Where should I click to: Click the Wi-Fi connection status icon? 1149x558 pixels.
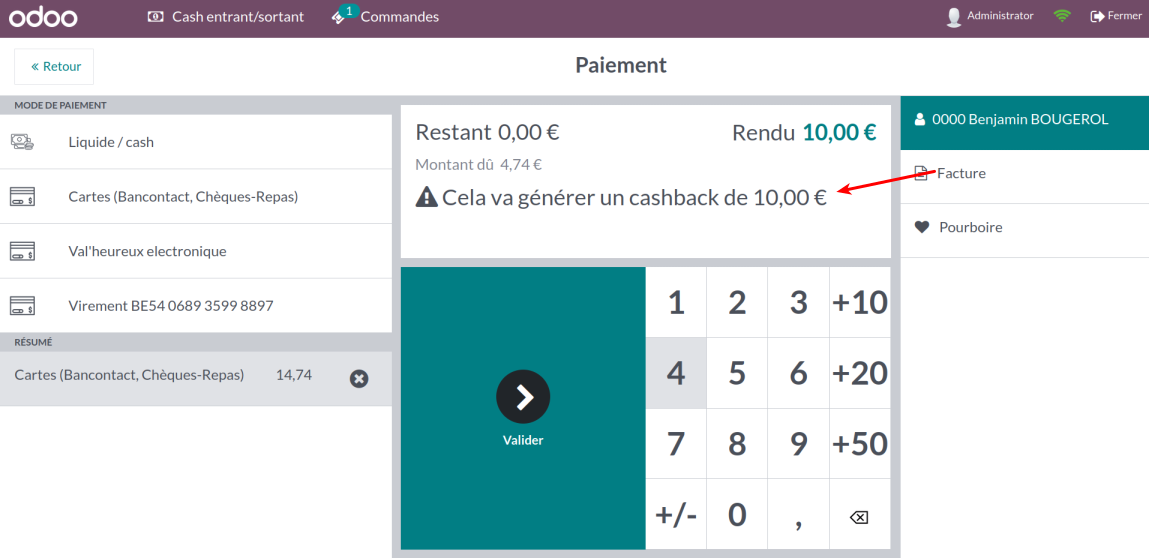[1062, 15]
